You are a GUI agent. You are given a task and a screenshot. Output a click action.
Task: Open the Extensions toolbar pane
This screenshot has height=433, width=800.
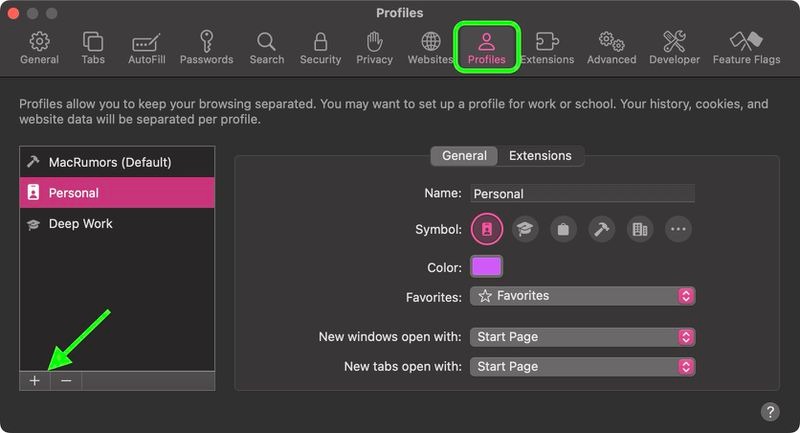pyautogui.click(x=547, y=48)
